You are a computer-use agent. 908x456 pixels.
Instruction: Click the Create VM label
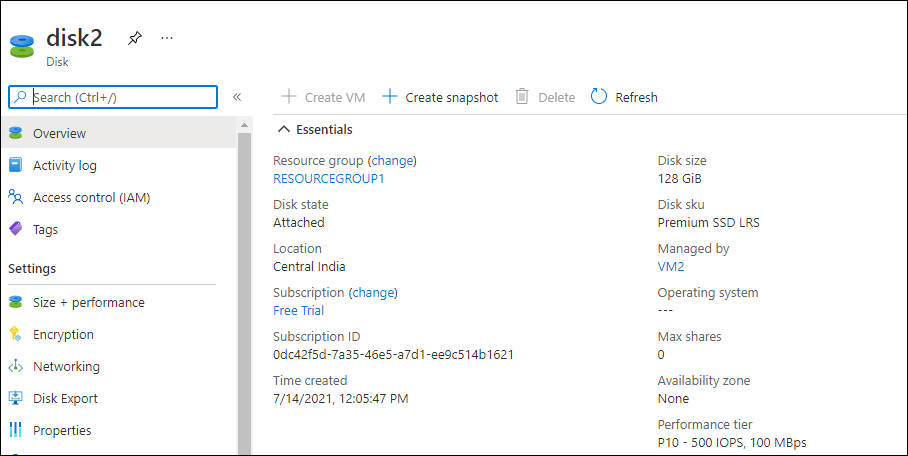[335, 97]
